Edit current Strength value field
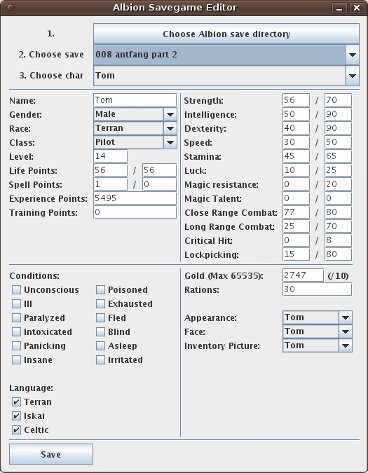Viewport: 368px width, 473px height. [296, 100]
